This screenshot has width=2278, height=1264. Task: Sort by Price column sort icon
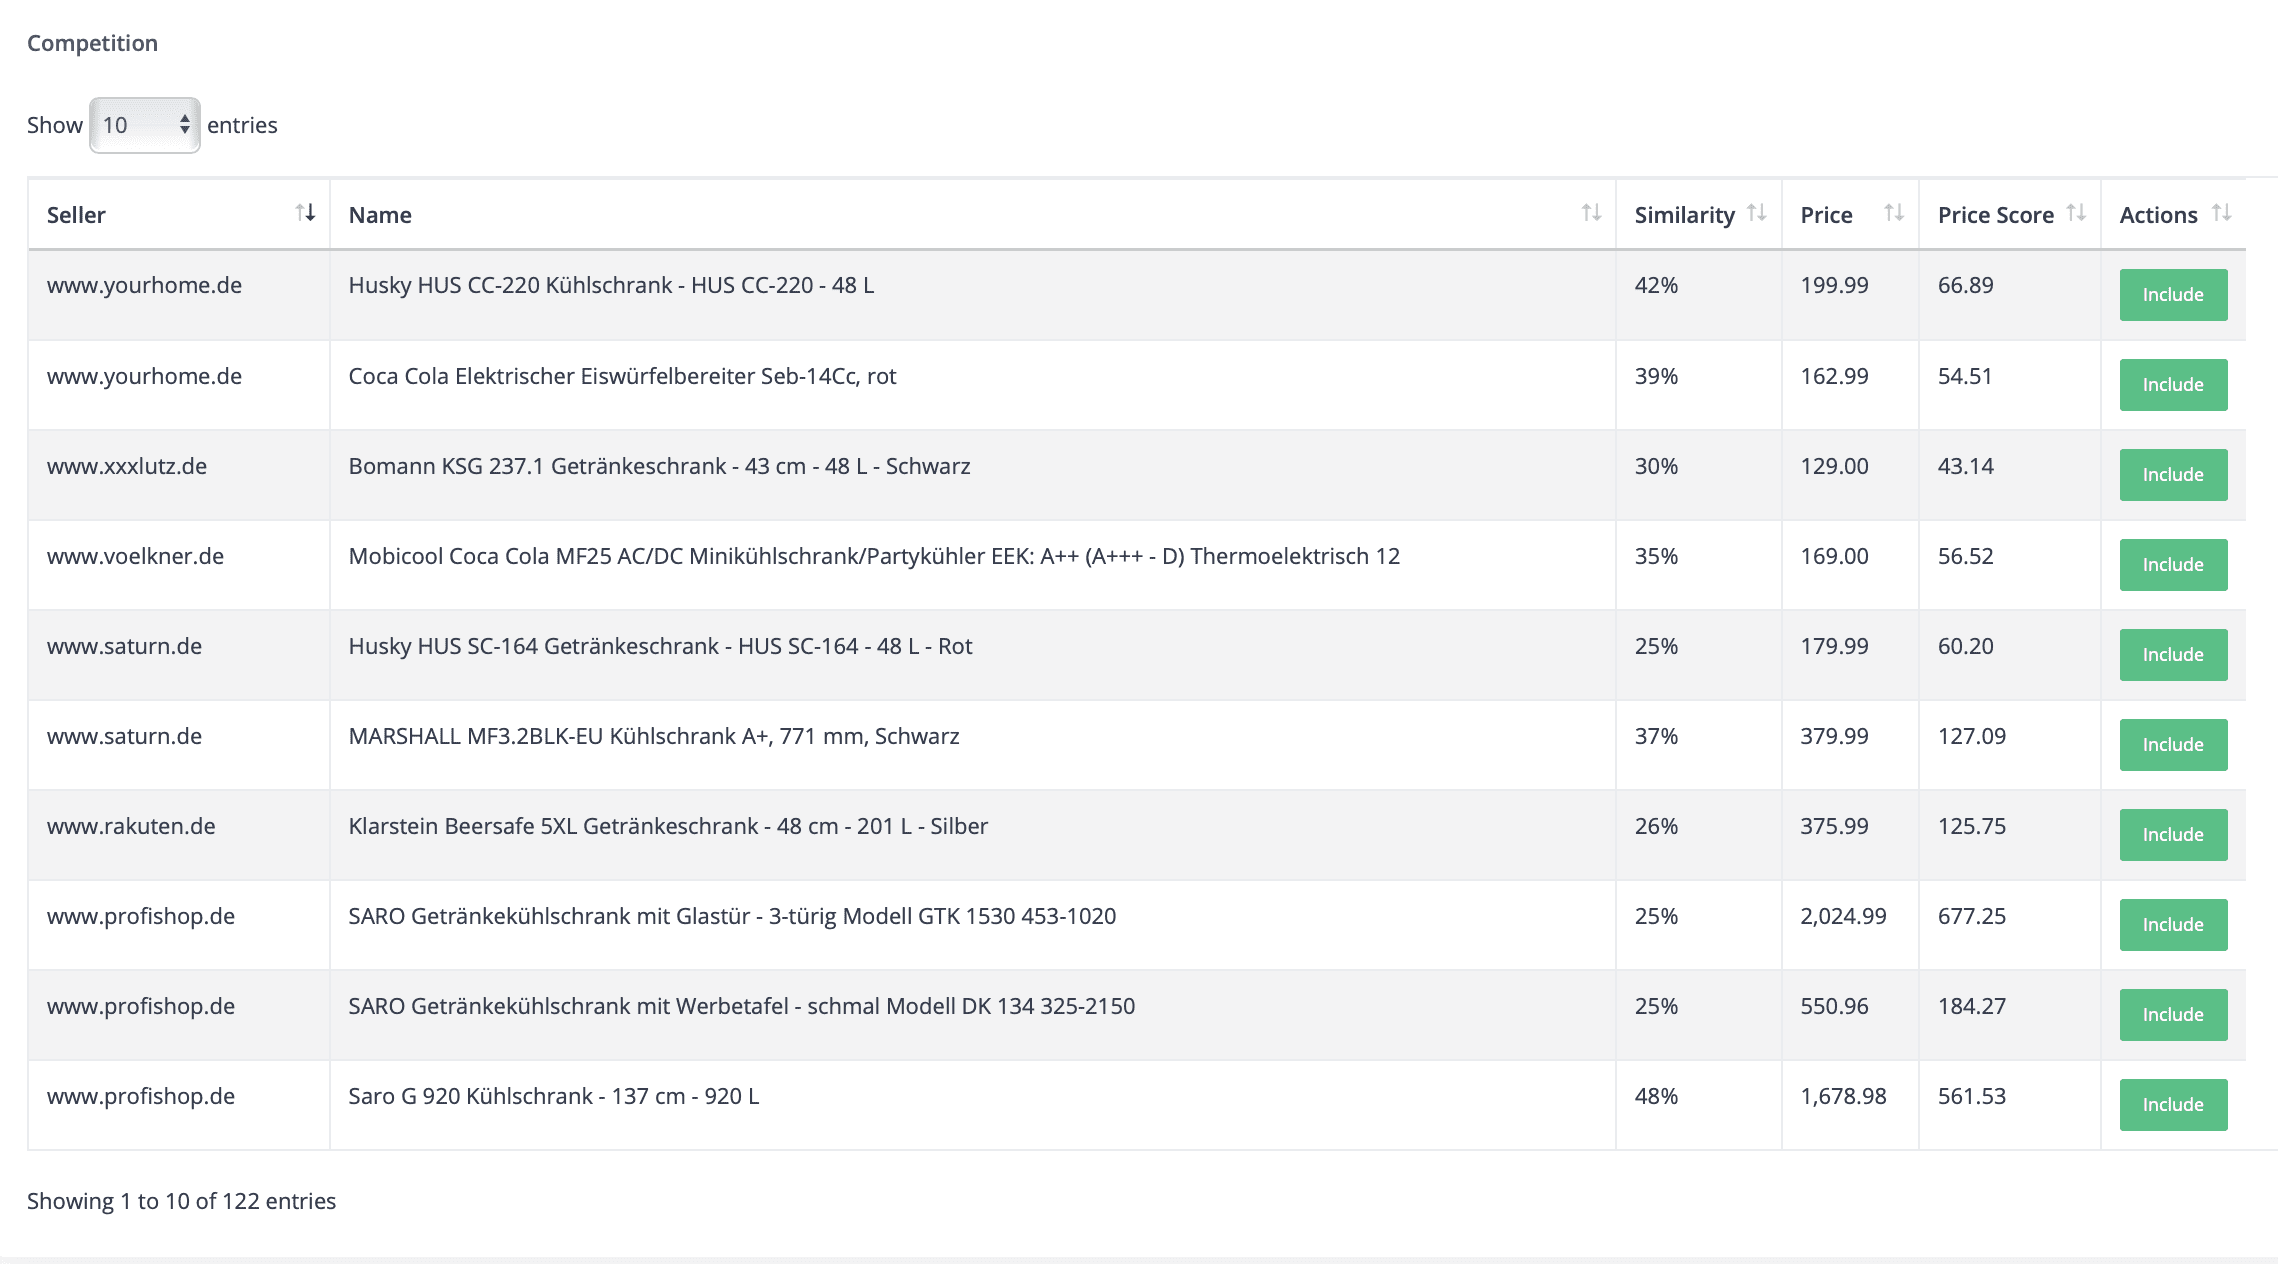[x=1893, y=213]
